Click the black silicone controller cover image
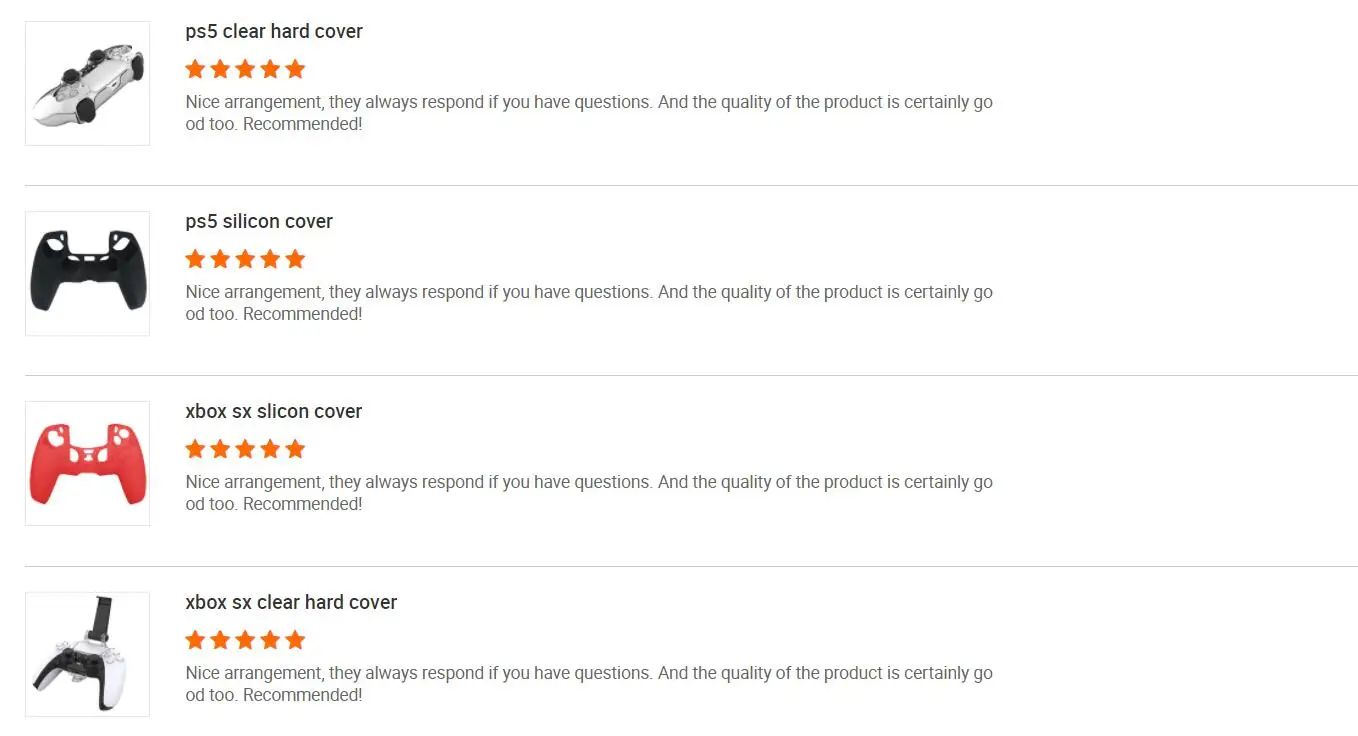The width and height of the screenshot is (1358, 736). [87, 273]
